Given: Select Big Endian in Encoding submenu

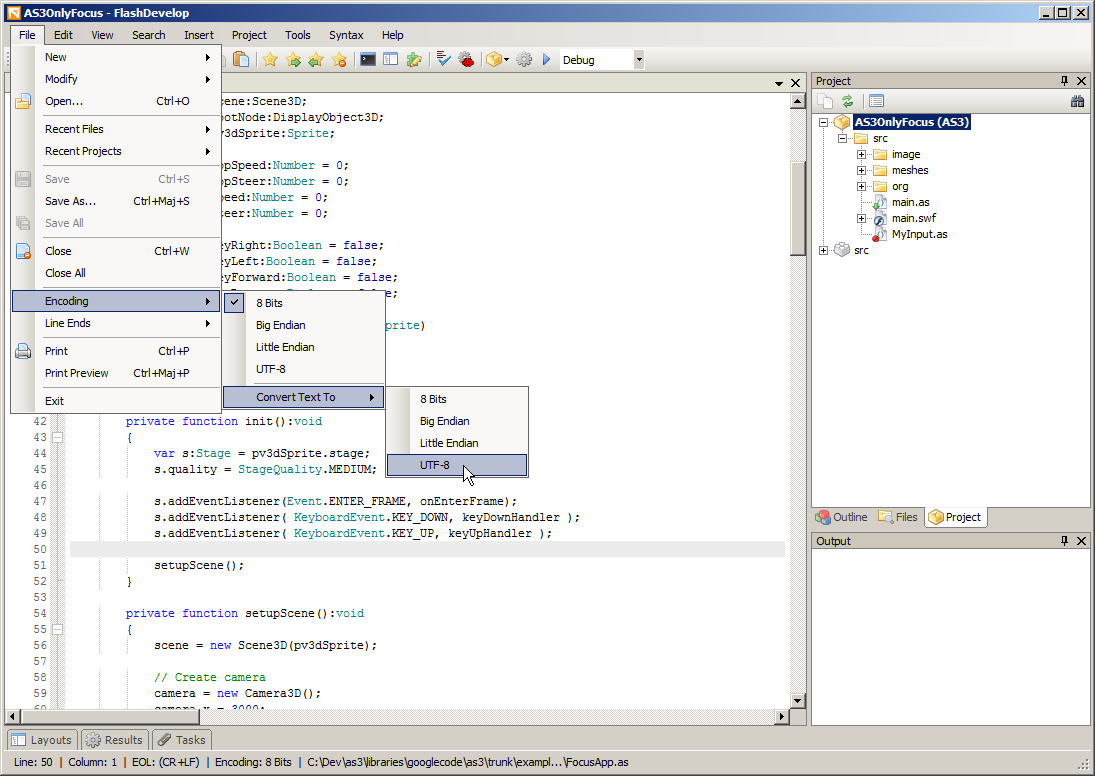Looking at the screenshot, I should [304, 325].
